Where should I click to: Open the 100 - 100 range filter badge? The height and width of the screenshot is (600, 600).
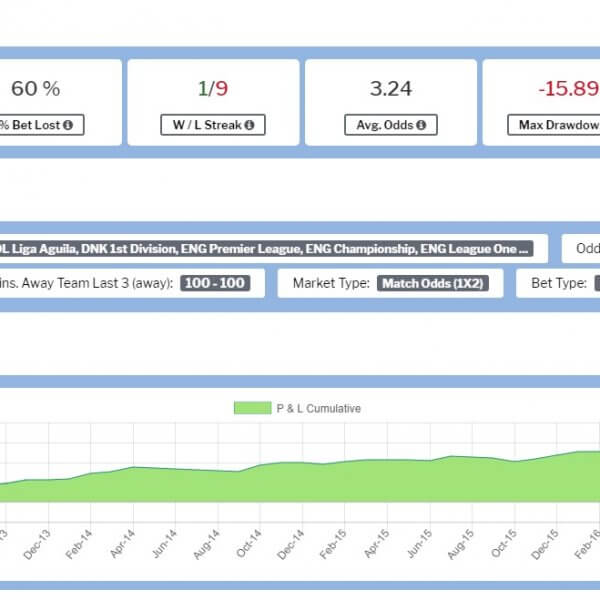tap(215, 283)
